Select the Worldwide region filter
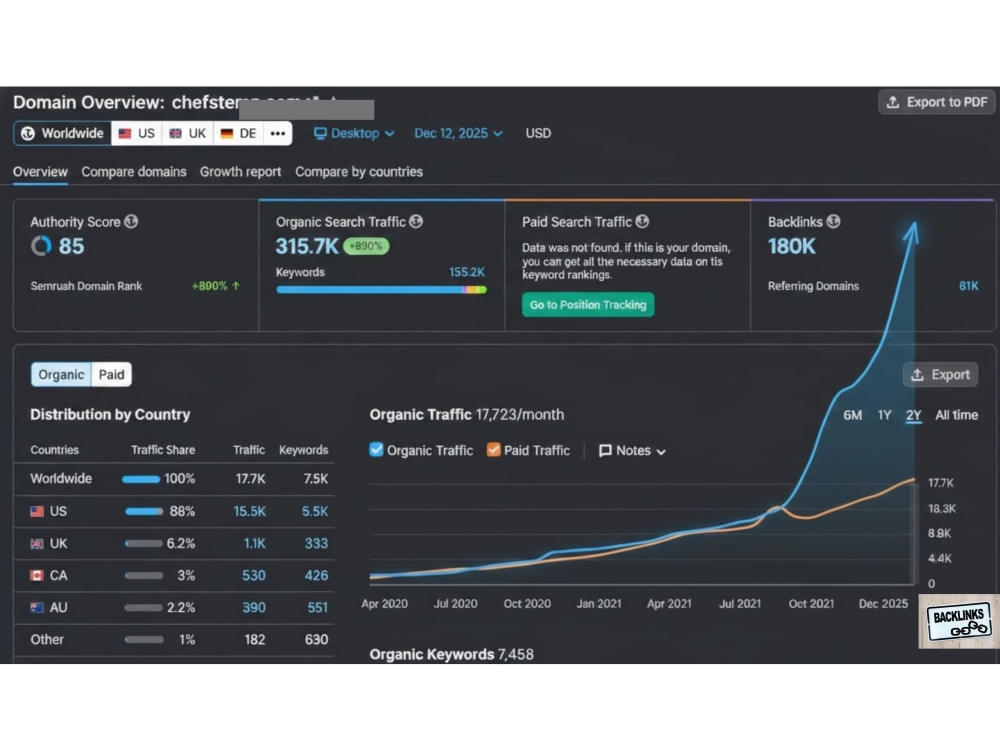The height and width of the screenshot is (750, 1000). point(62,133)
